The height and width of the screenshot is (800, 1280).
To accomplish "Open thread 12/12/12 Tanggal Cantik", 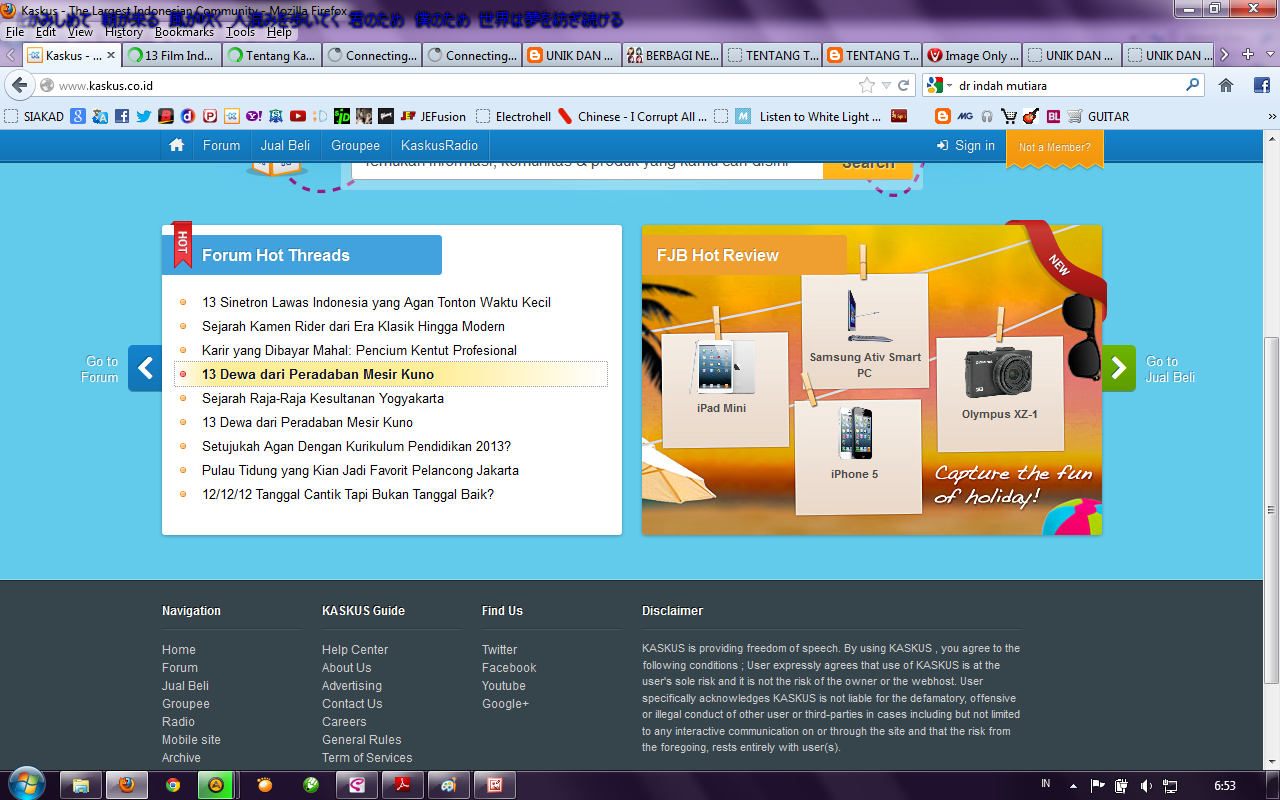I will 348,494.
